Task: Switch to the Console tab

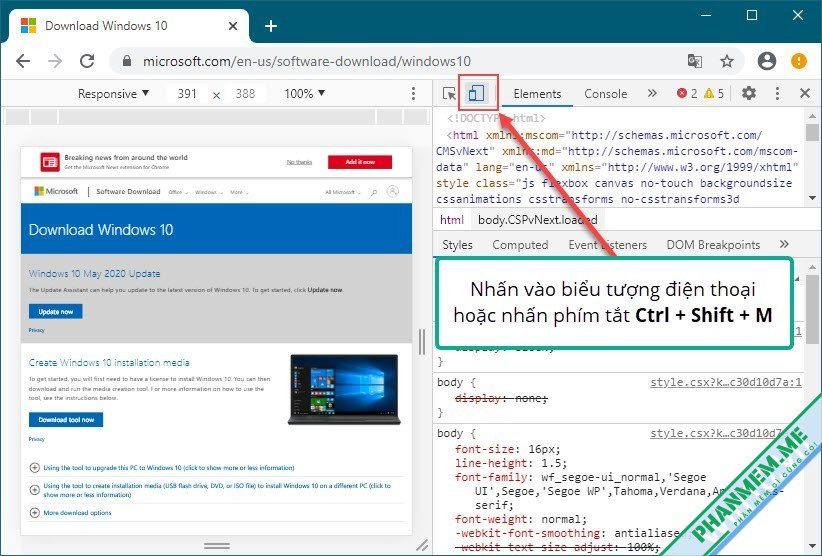Action: coord(605,94)
